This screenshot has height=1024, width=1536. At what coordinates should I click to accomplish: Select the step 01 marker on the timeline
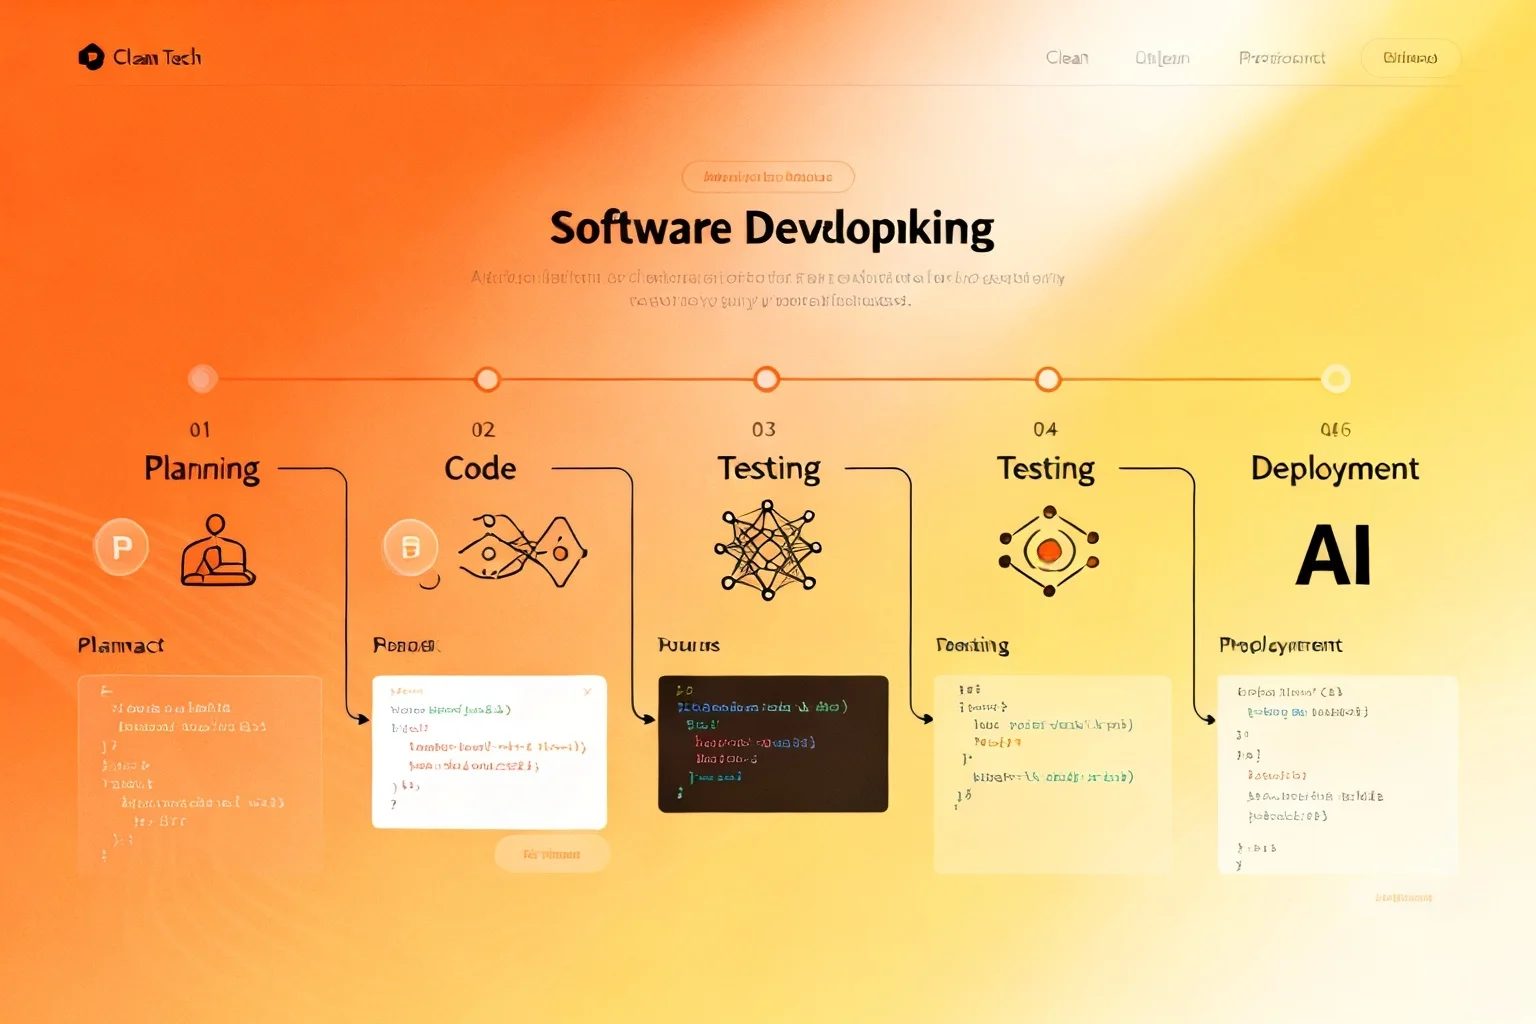pyautogui.click(x=203, y=378)
